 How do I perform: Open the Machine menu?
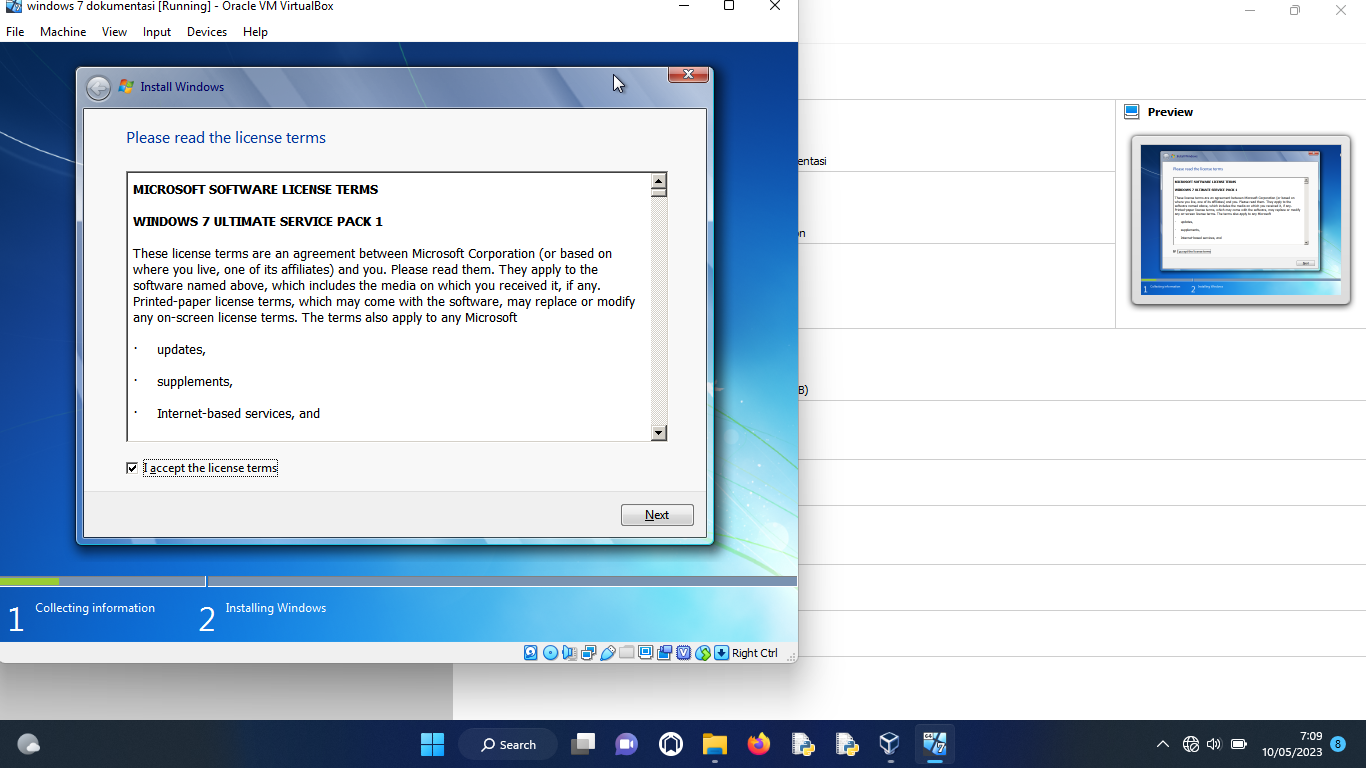click(x=63, y=32)
